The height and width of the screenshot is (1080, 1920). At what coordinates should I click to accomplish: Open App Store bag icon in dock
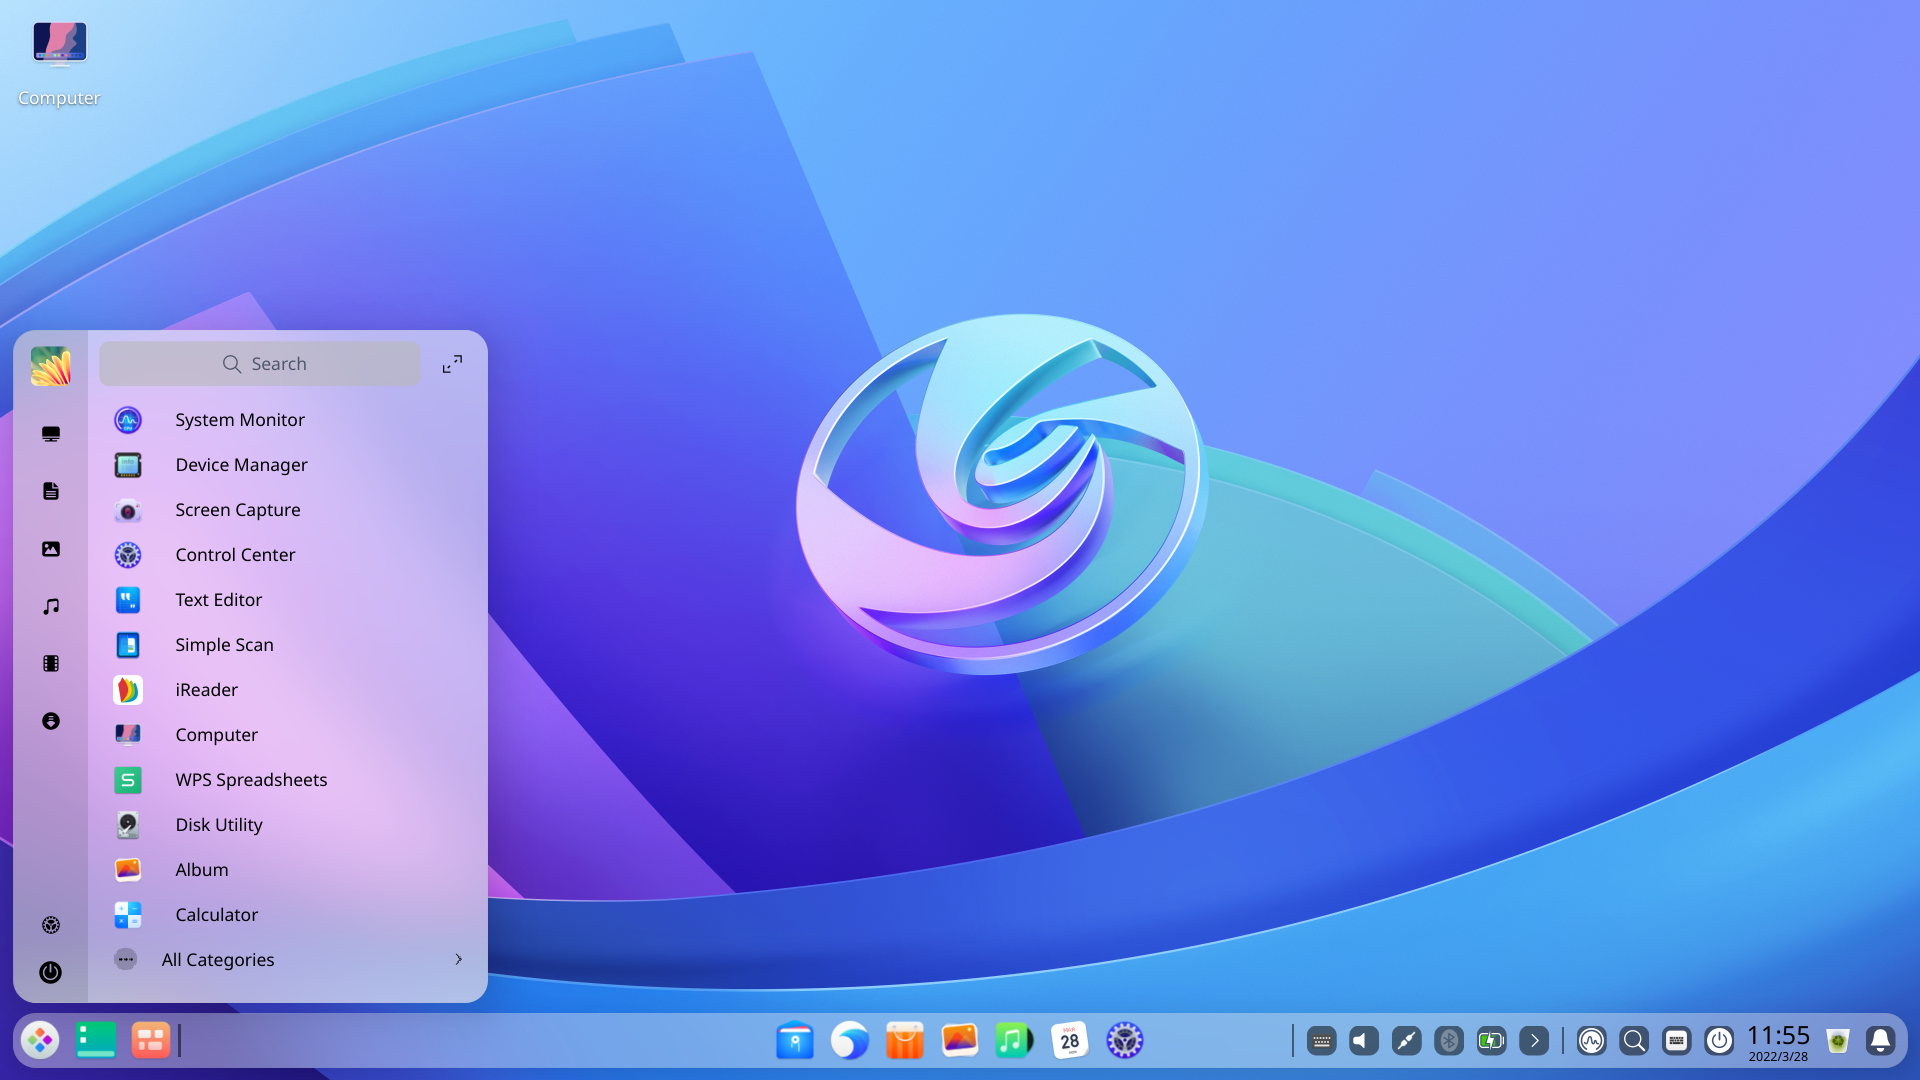[x=905, y=1041]
